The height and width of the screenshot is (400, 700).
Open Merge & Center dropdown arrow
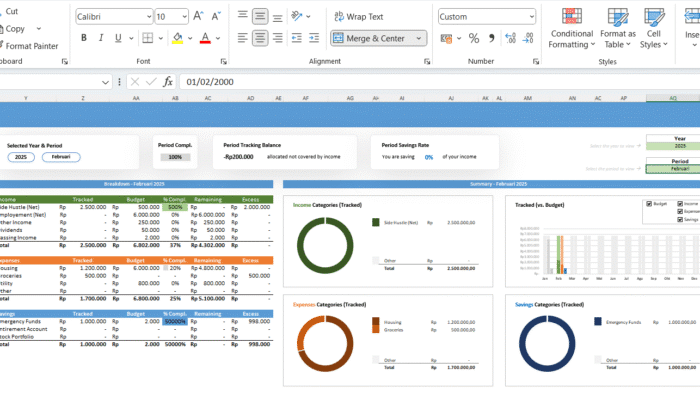(419, 38)
